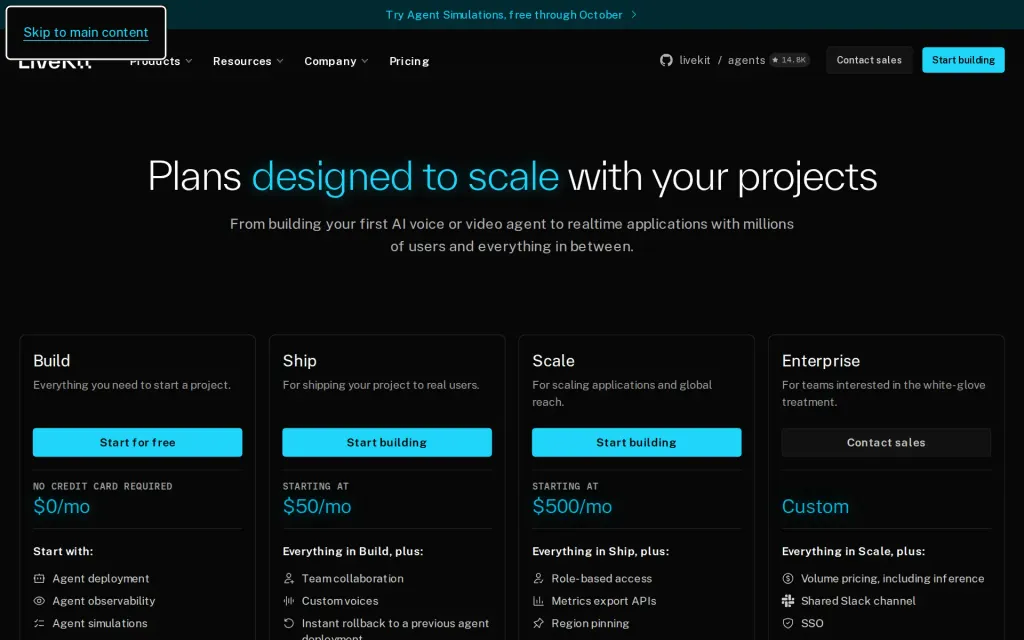Click Everything in Ship, plus: heading
Image resolution: width=1024 pixels, height=640 pixels.
(600, 551)
